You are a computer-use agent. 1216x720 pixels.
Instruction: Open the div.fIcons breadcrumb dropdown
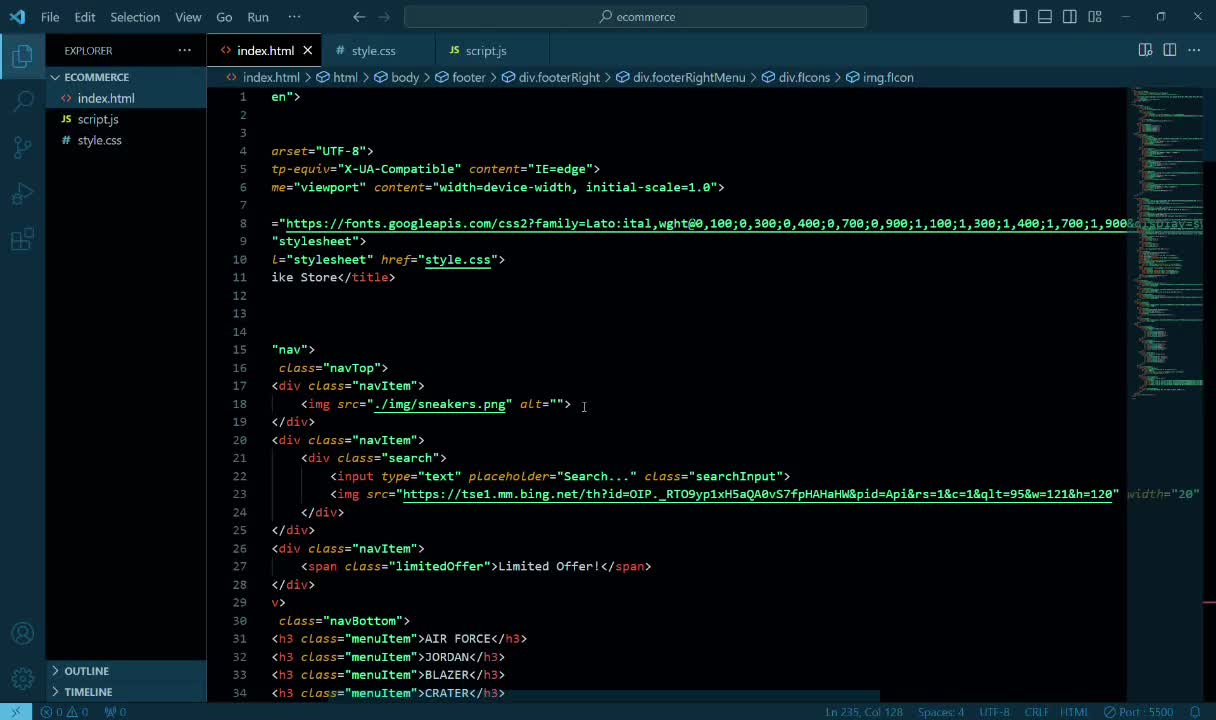click(796, 77)
